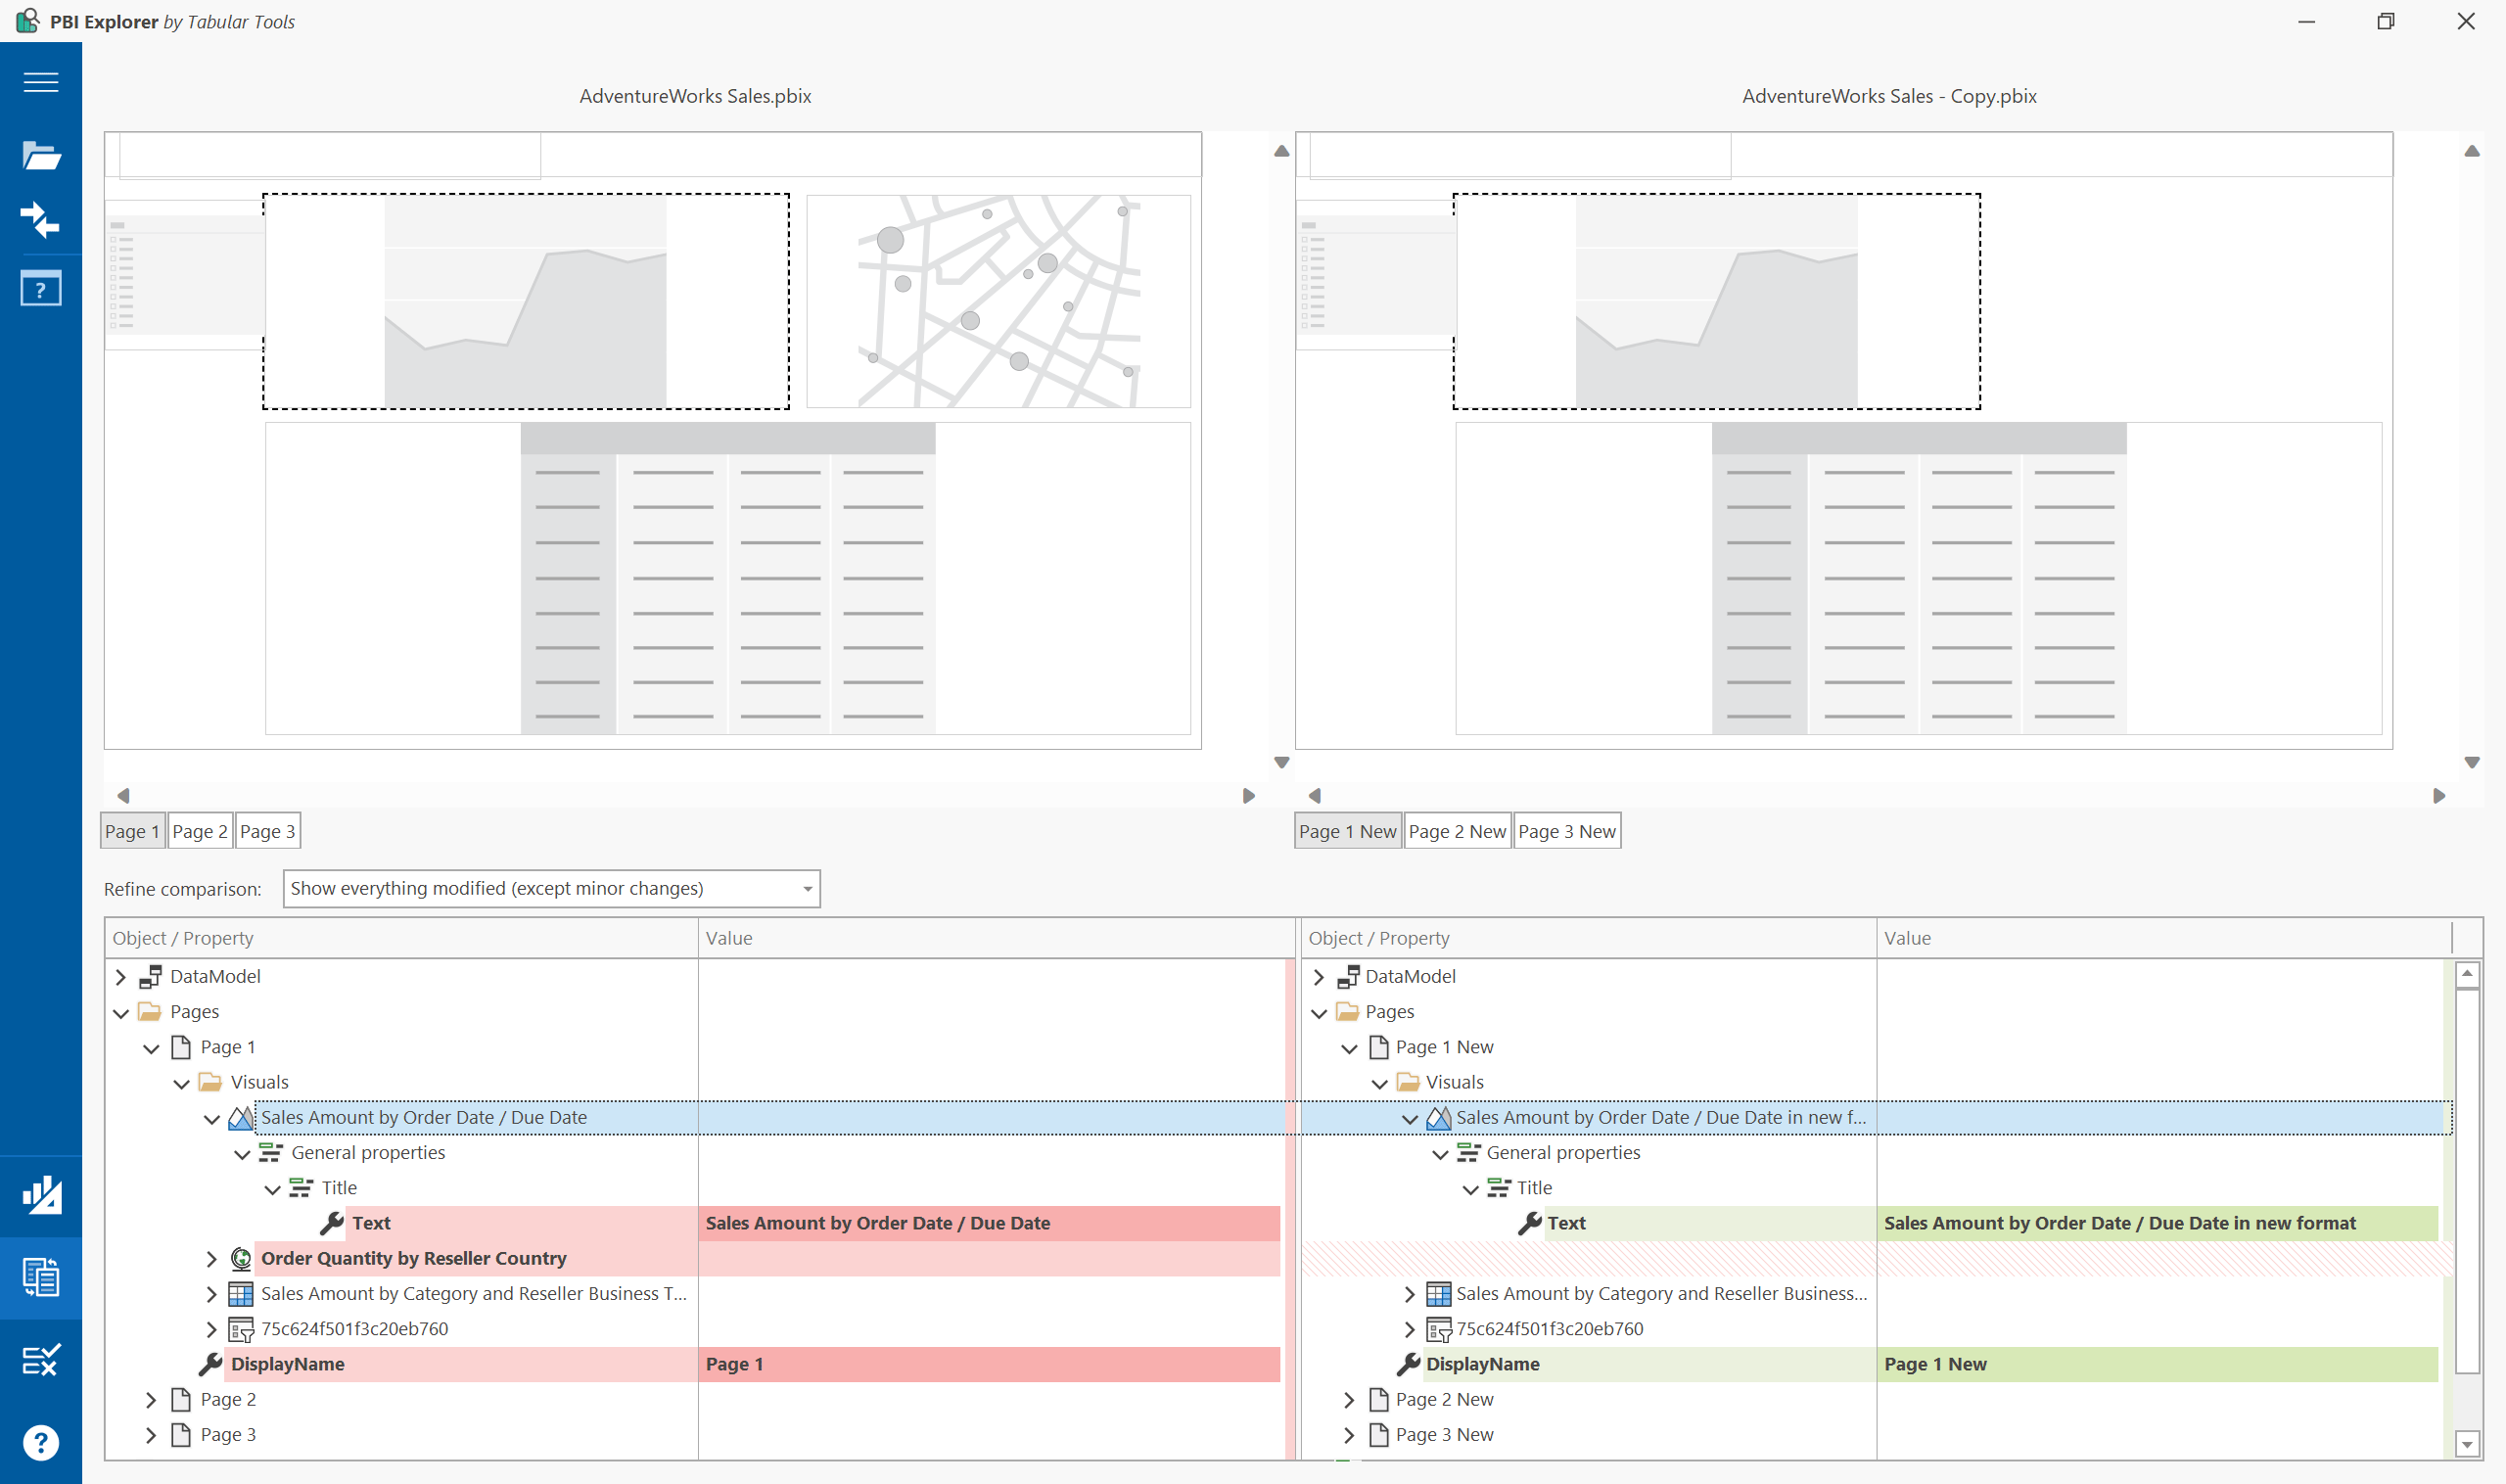Click map icon of Order Quantity by Reseller

pyautogui.click(x=241, y=1258)
